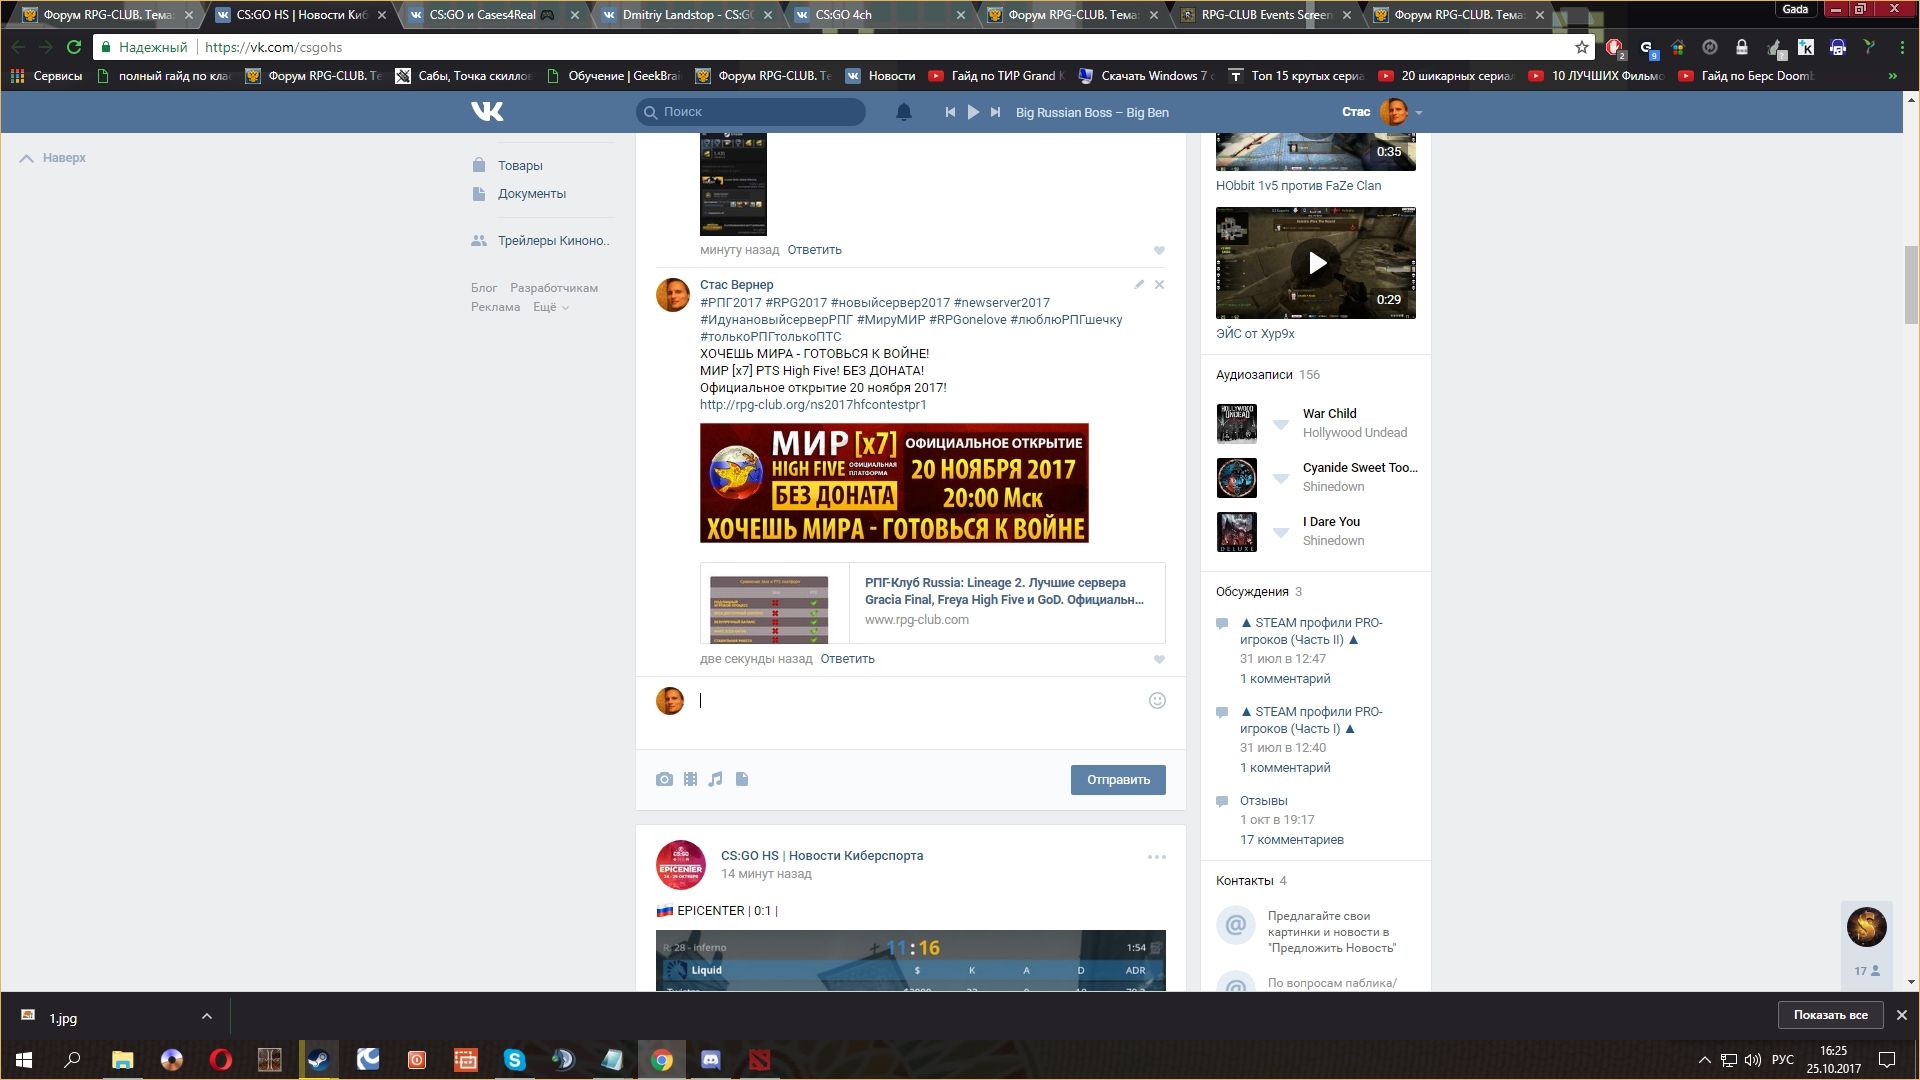Screen dimensions: 1920x1080
Task: Open the rpg-club.org contest link
Action: pyautogui.click(x=813, y=405)
